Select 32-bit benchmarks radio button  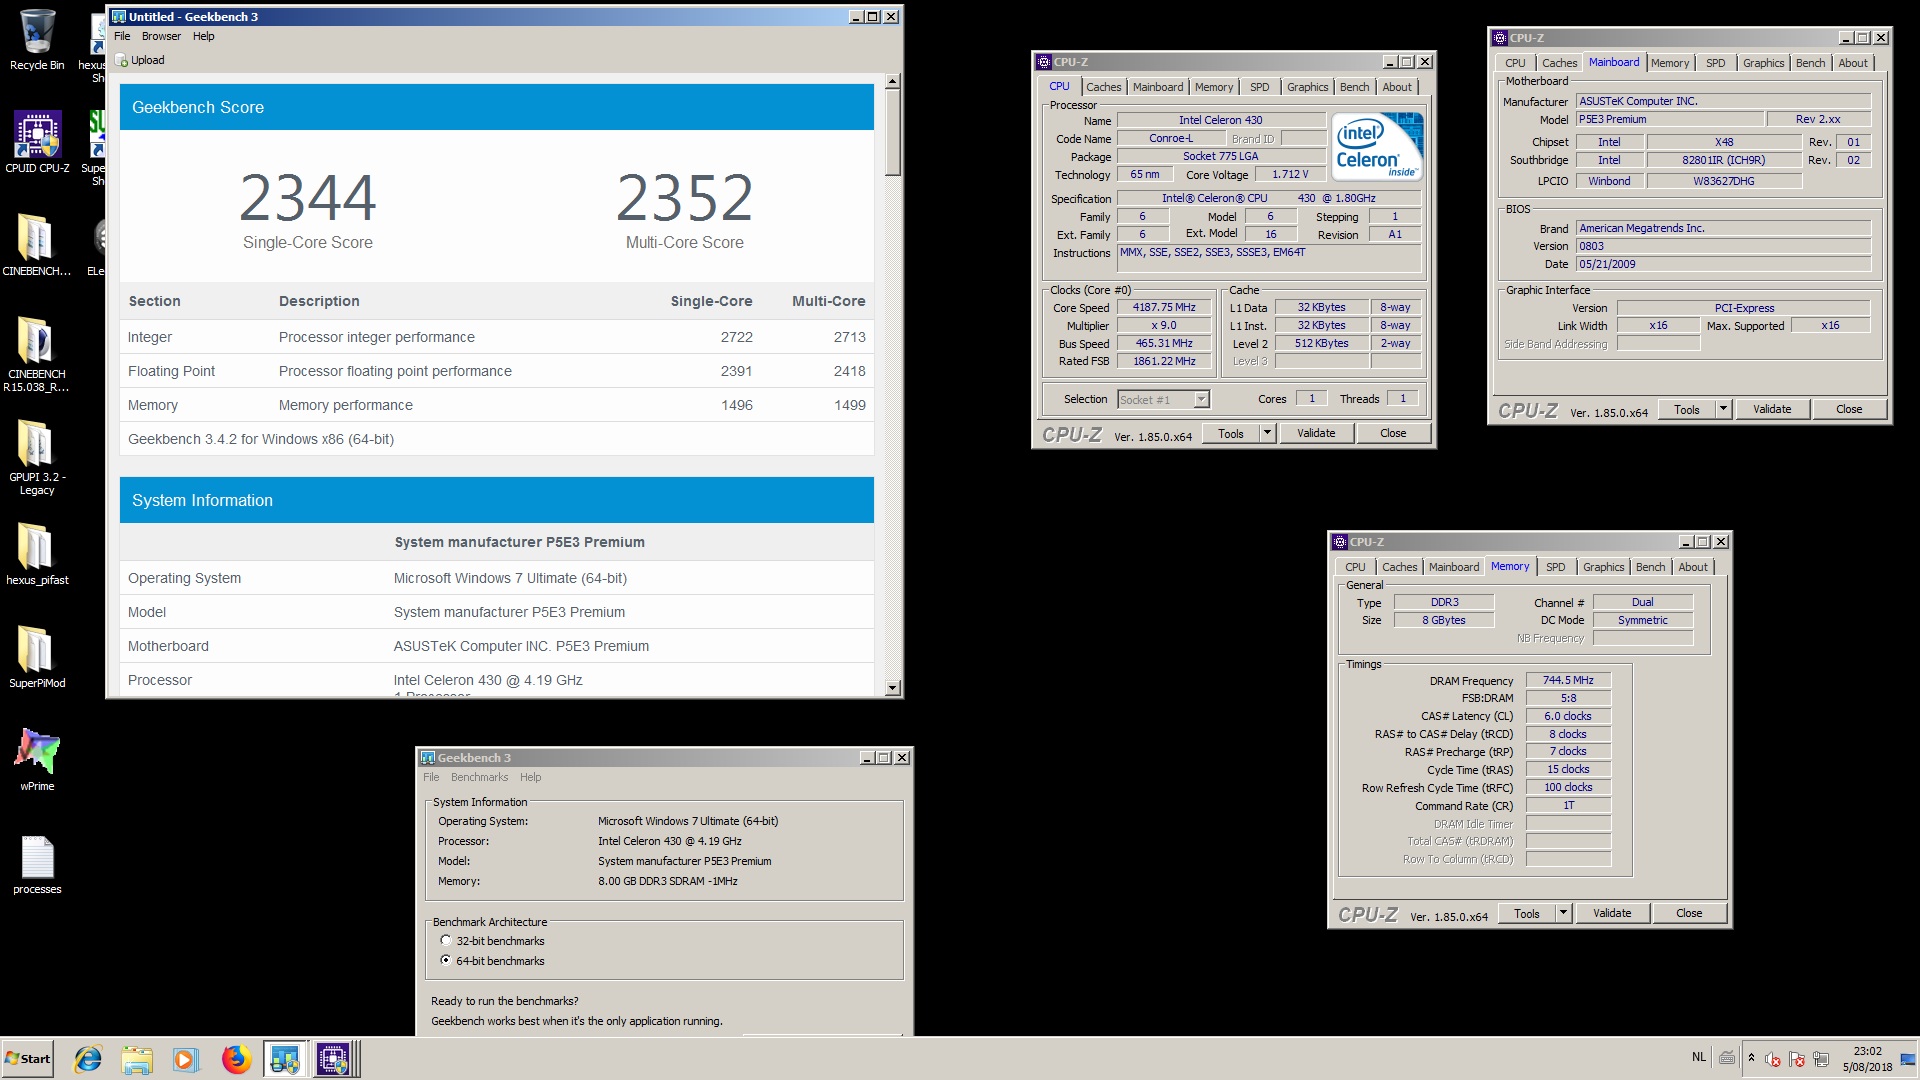(446, 941)
